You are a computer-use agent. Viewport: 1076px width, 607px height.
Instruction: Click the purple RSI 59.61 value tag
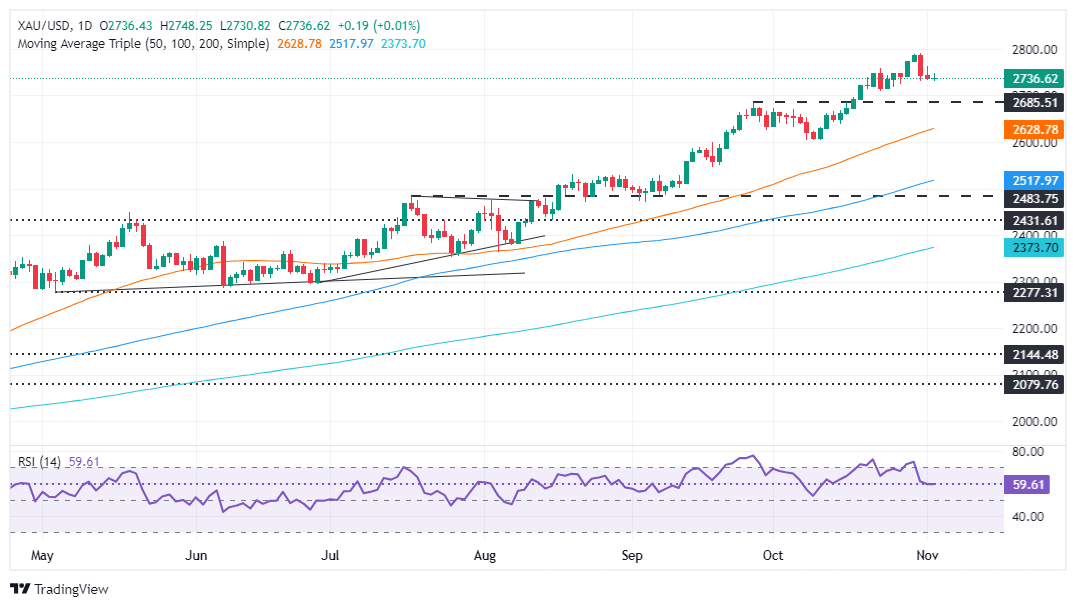[1027, 484]
